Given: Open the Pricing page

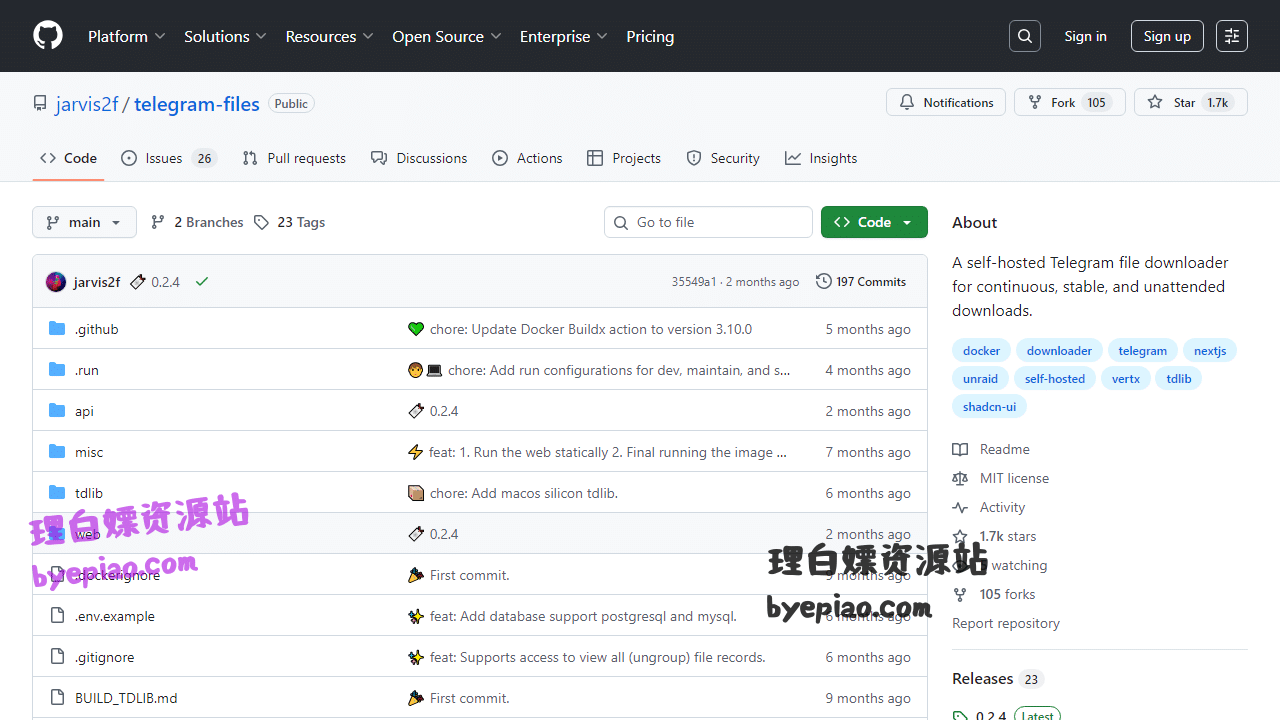Looking at the screenshot, I should pos(650,36).
